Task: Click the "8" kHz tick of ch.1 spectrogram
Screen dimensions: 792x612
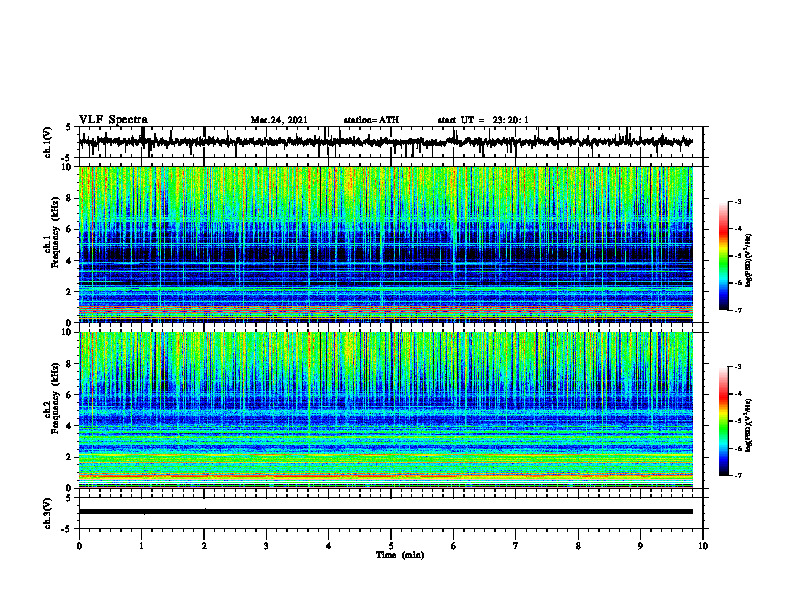Action: [69, 198]
